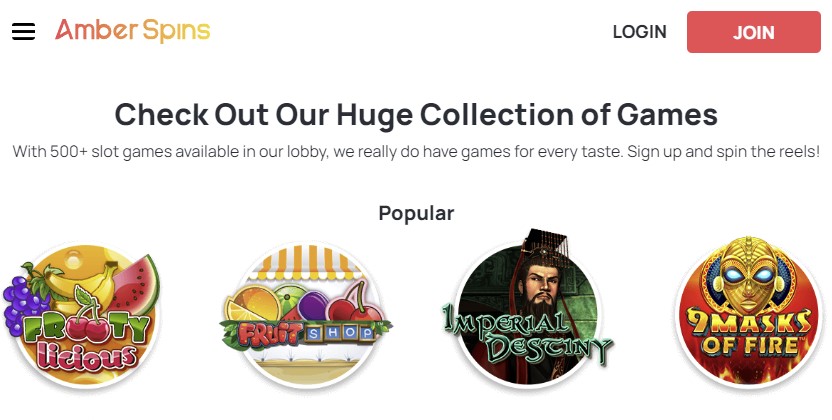Select the Imperial Destiny game icon

[526, 310]
